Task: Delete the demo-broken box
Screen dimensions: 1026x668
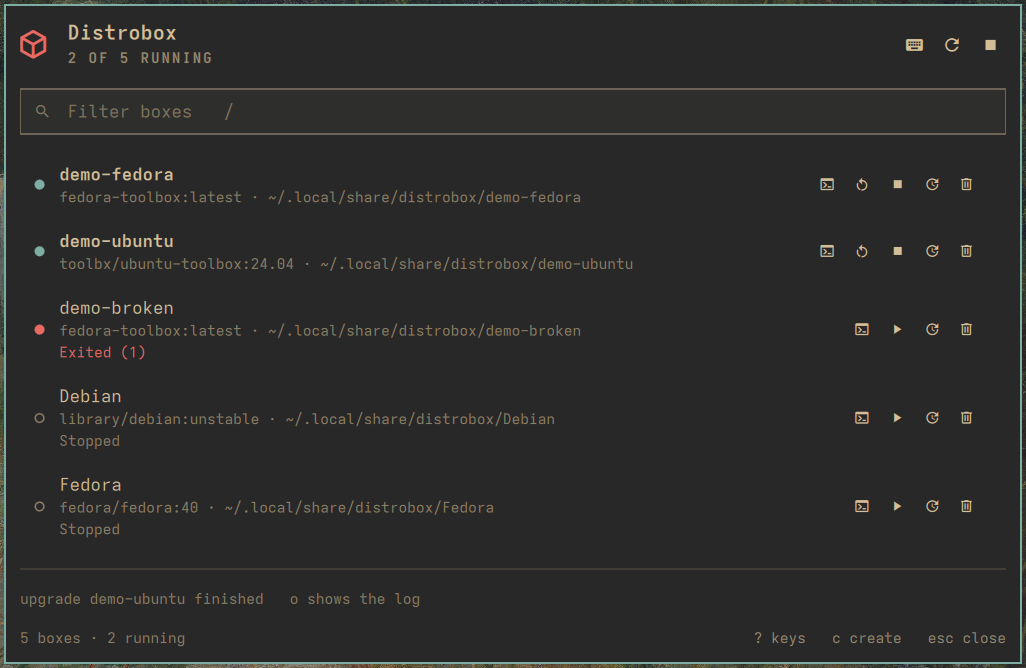Action: pos(966,329)
